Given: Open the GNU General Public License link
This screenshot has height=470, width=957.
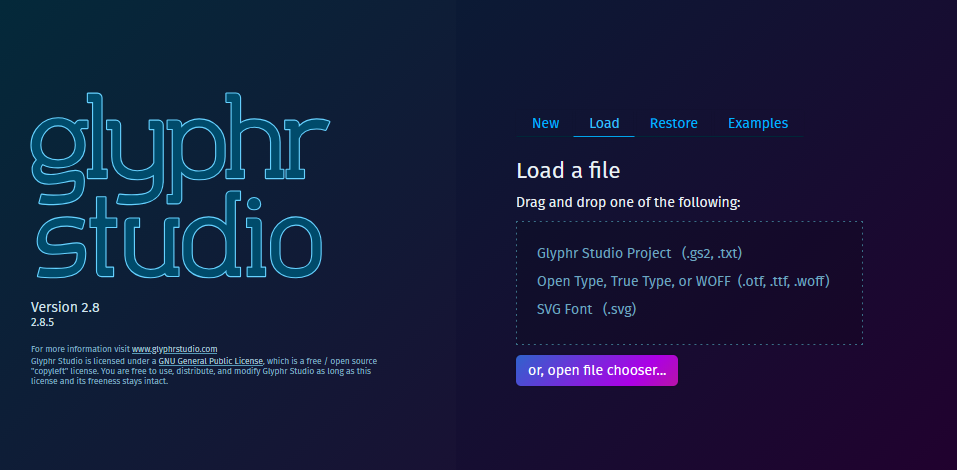Looking at the screenshot, I should (211, 361).
